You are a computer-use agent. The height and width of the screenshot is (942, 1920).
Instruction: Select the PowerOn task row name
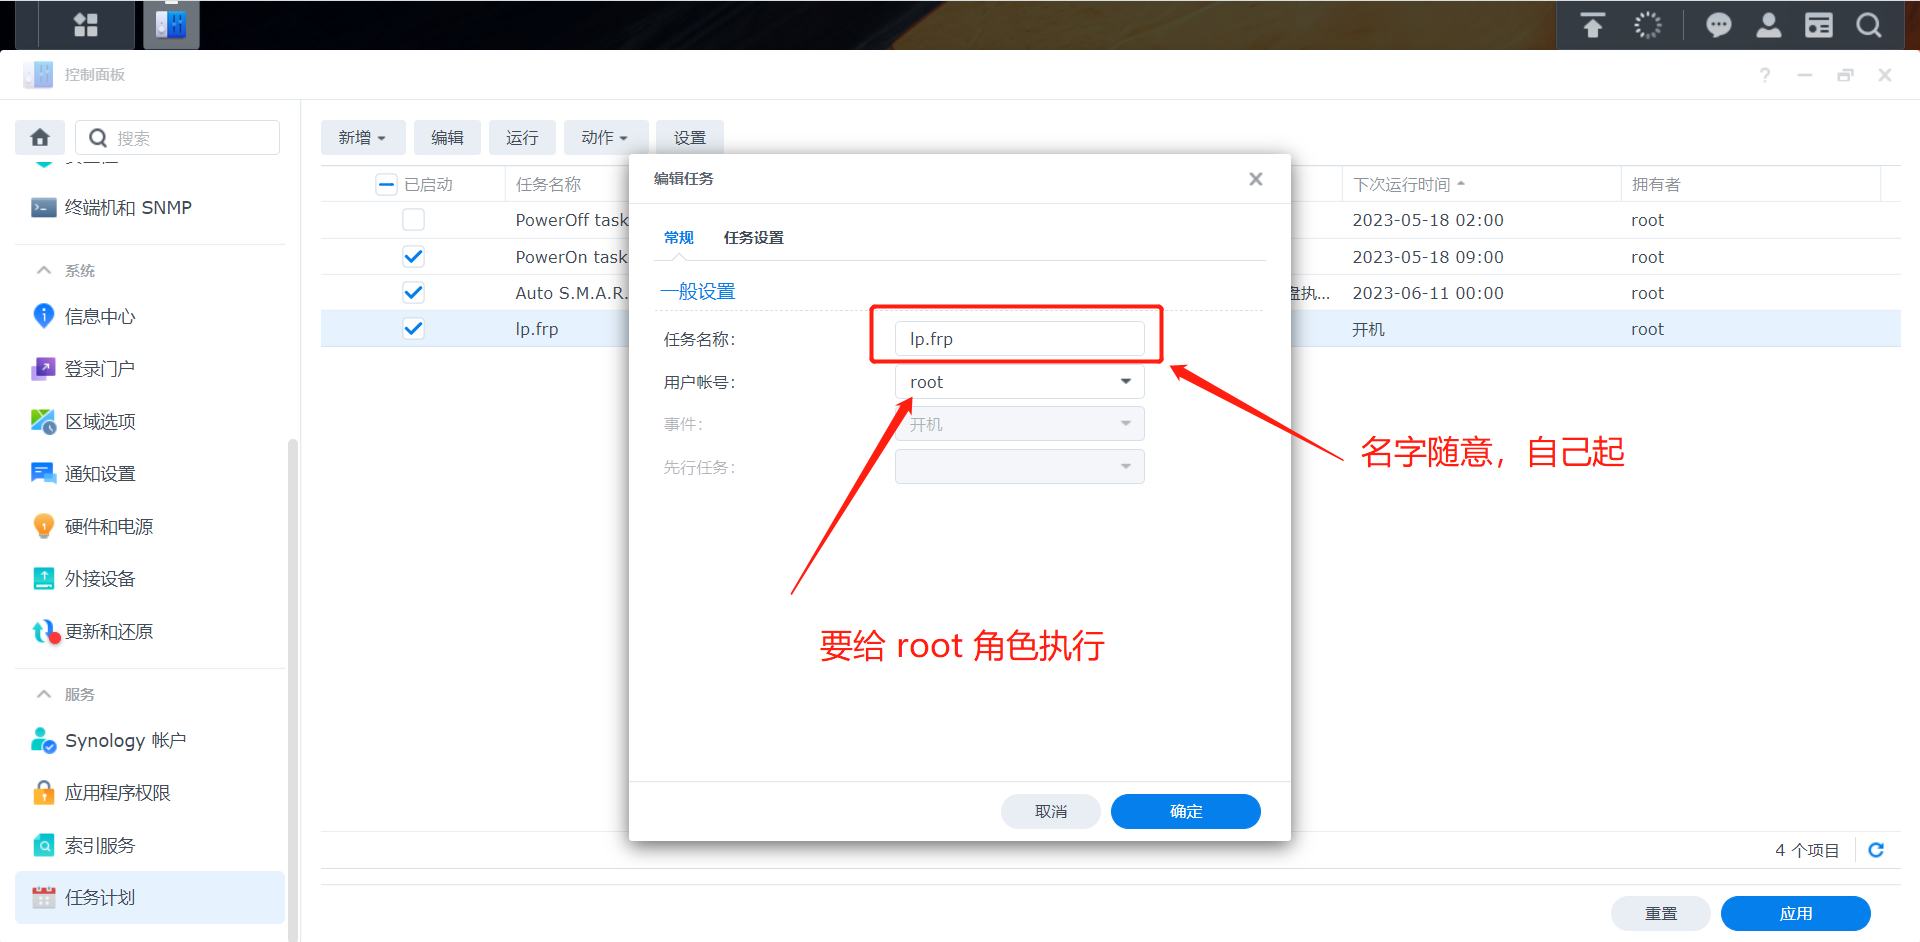[572, 257]
